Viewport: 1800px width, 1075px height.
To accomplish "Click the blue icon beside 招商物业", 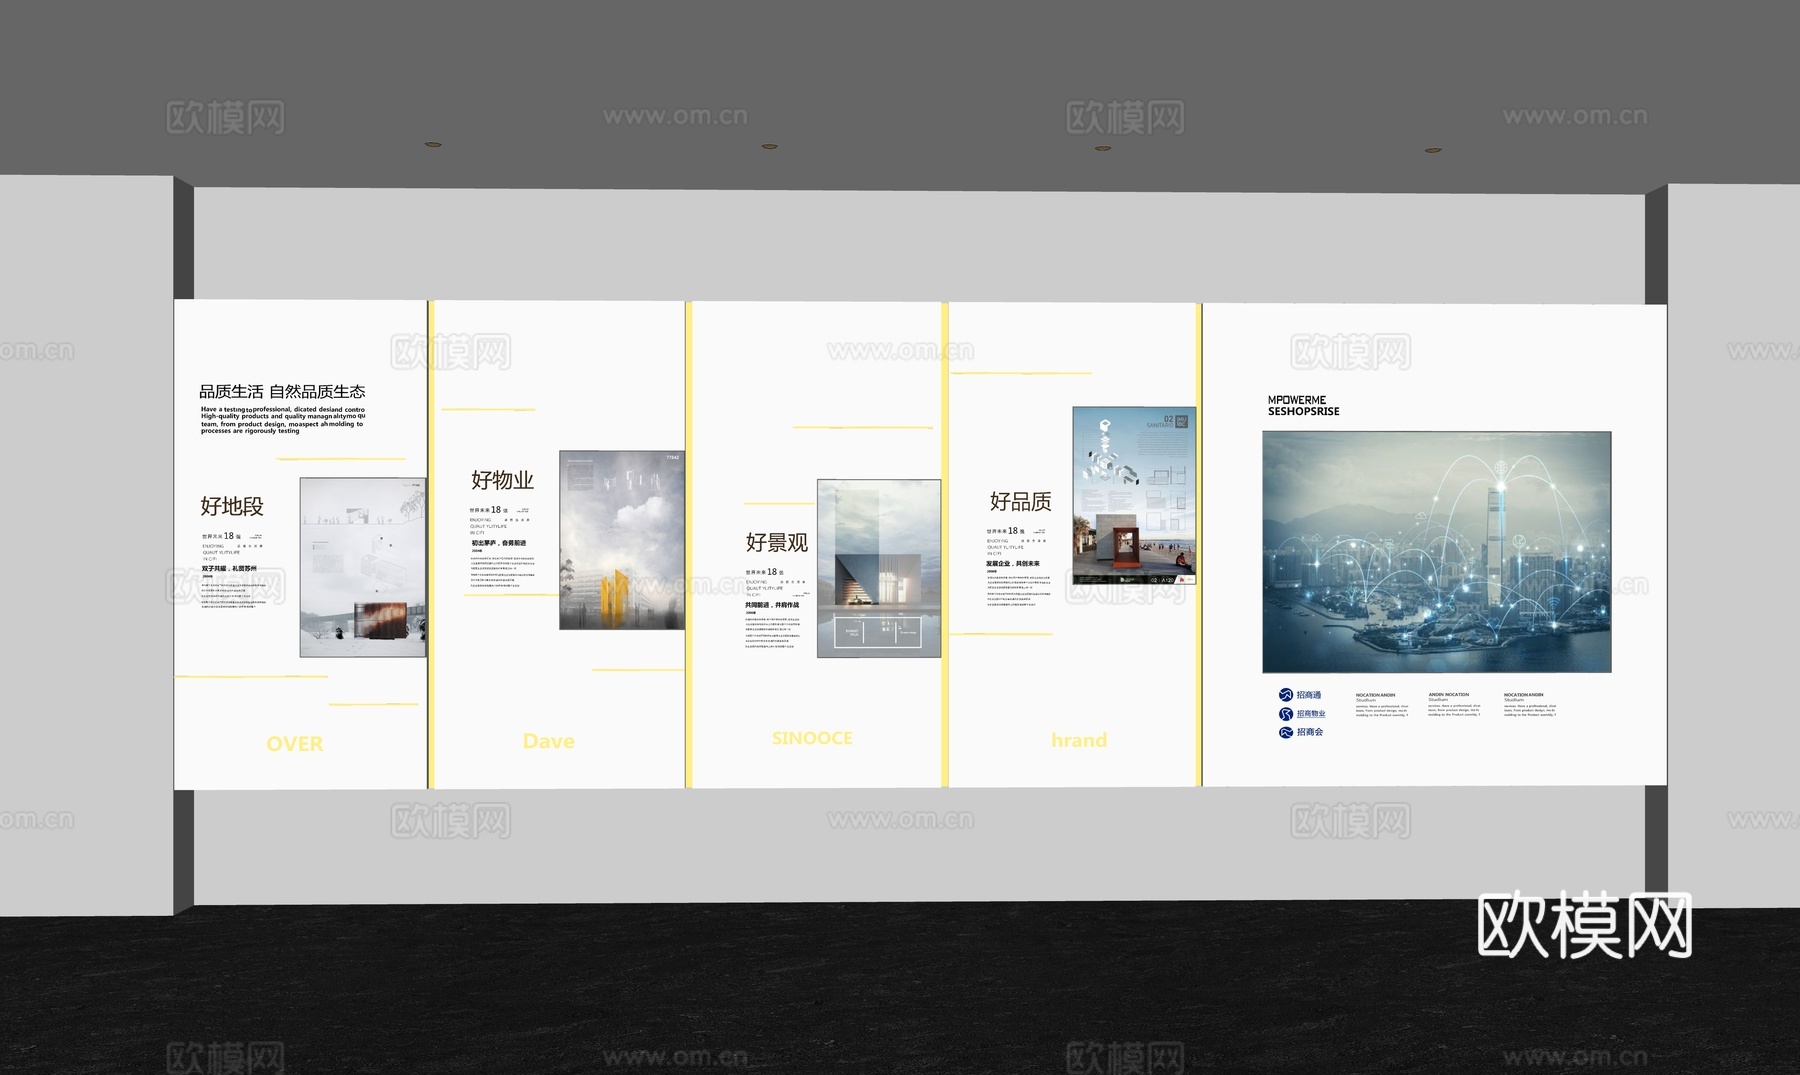I will (1286, 714).
